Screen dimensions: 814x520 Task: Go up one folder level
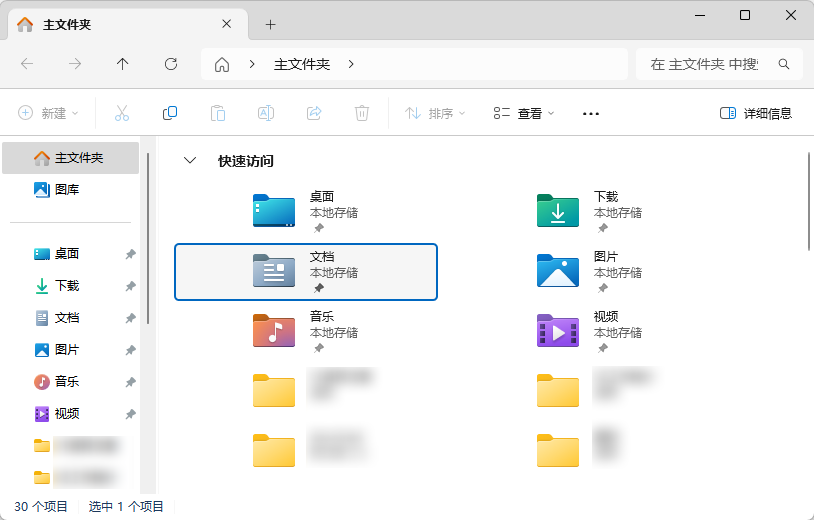pos(123,64)
